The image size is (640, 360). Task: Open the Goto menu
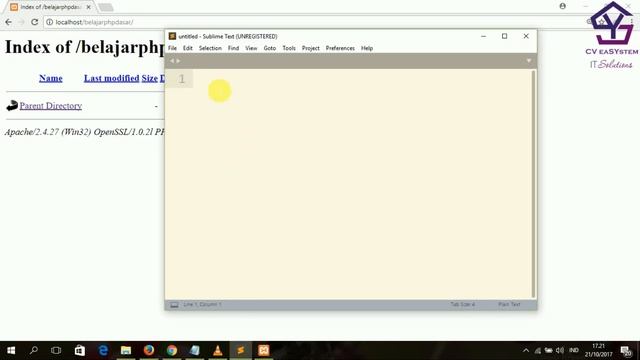[270, 48]
